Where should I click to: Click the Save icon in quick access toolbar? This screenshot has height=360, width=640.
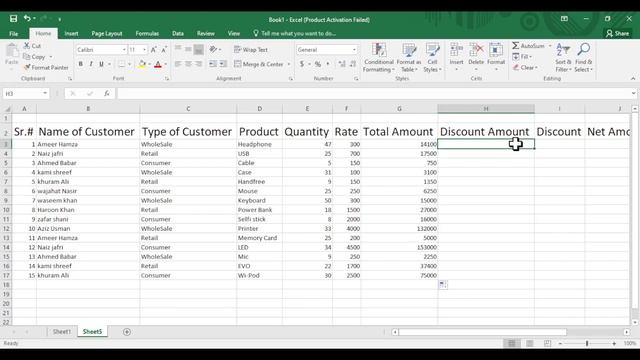pos(13,18)
